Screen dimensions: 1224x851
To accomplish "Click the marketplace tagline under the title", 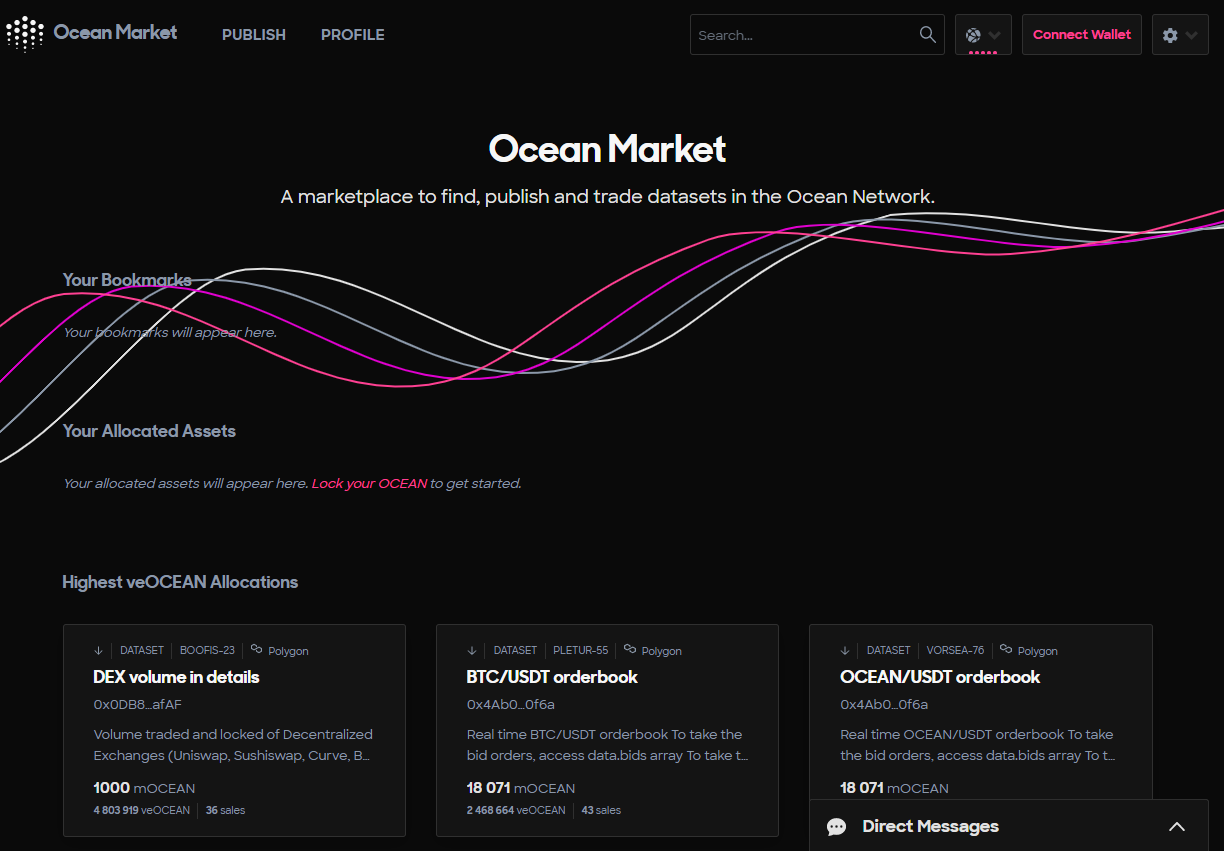I will 608,197.
